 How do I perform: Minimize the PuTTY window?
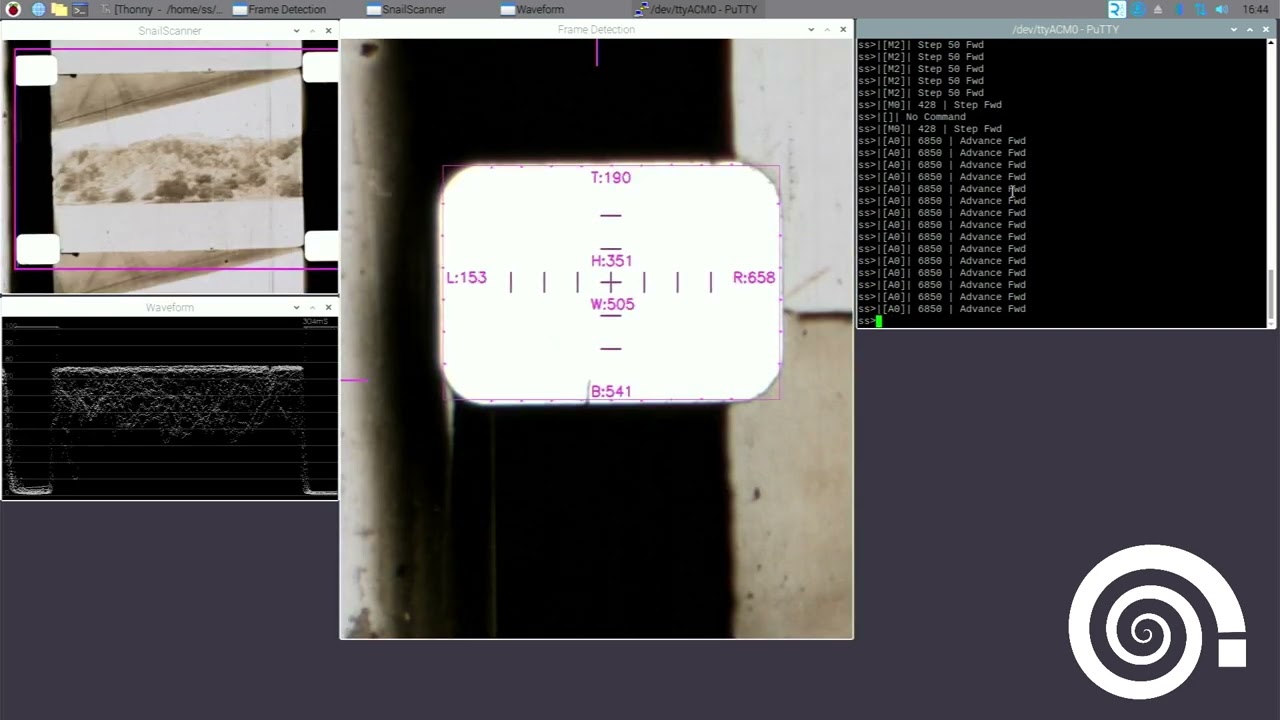[1234, 29]
